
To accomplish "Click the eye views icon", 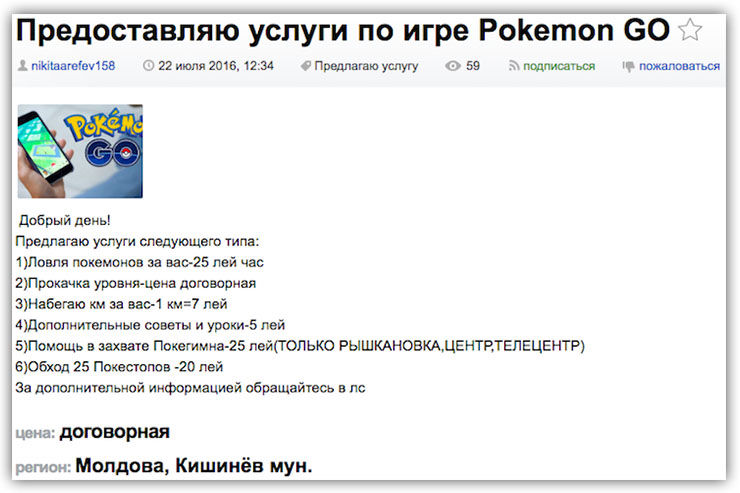I will (x=452, y=66).
